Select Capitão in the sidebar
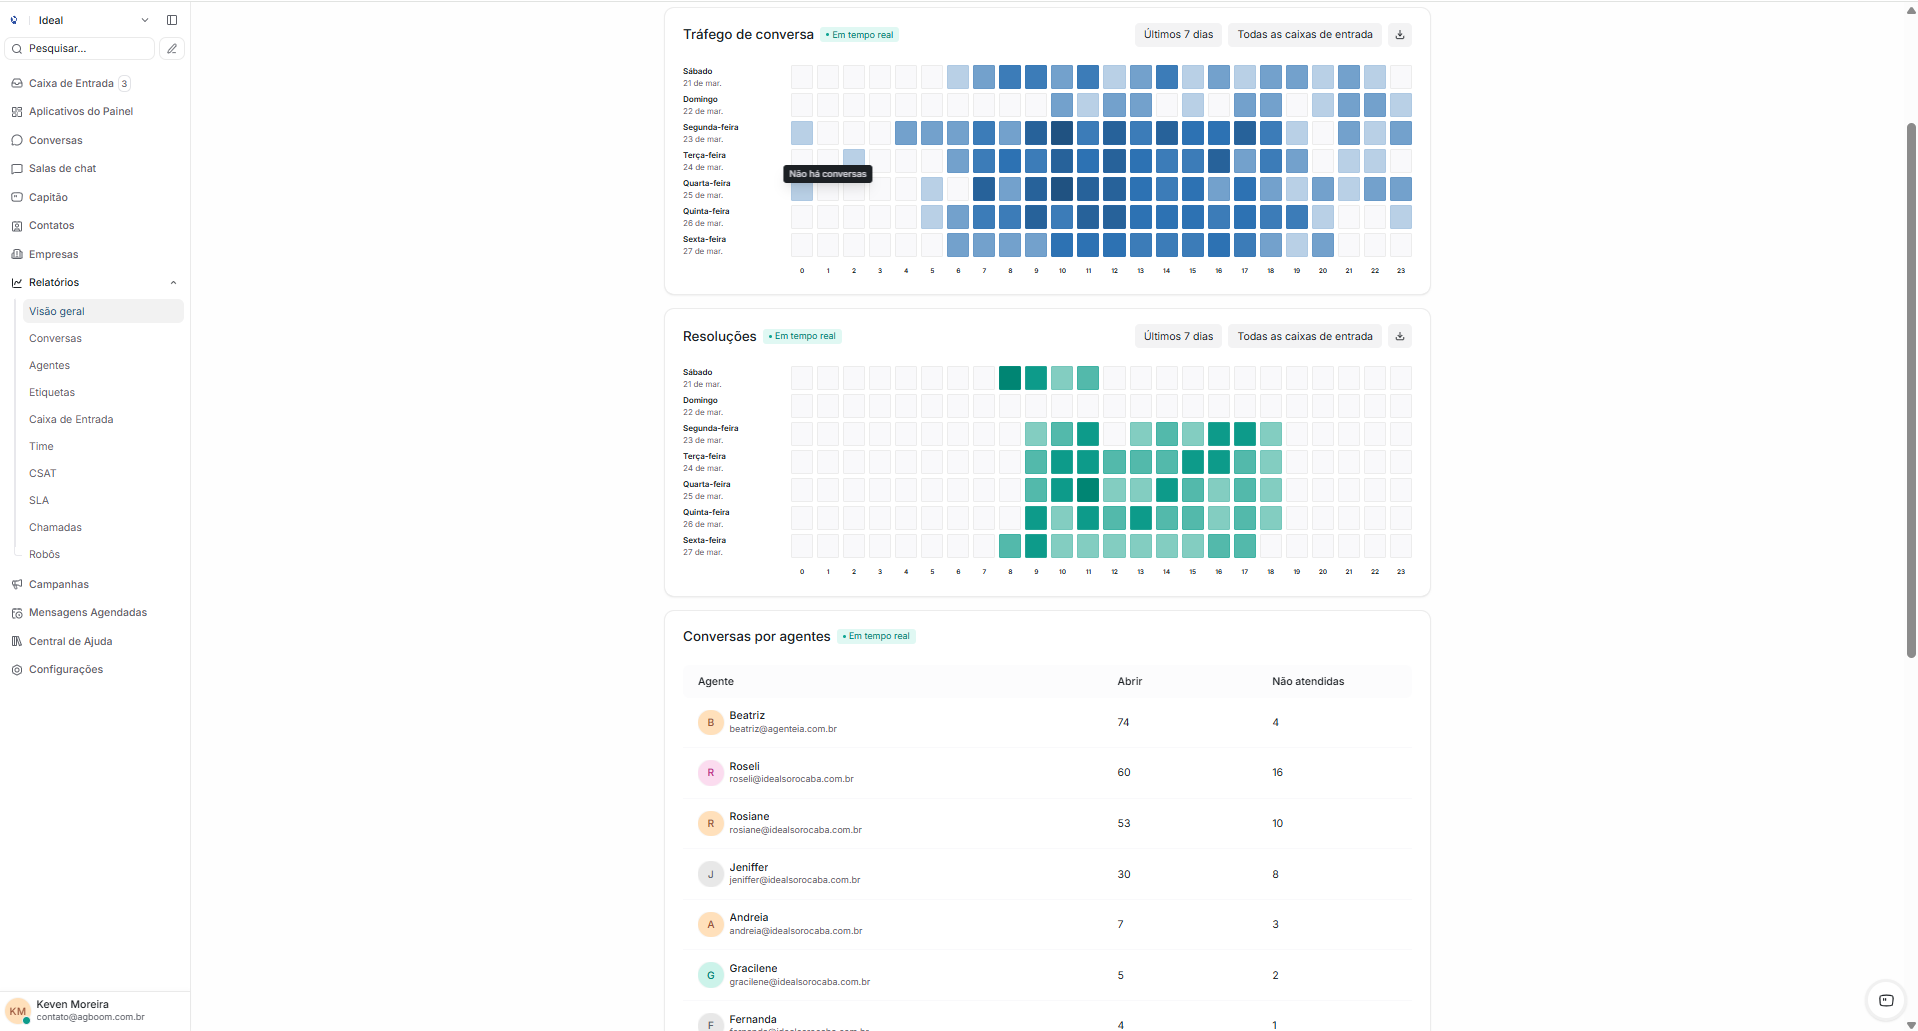The height and width of the screenshot is (1031, 1918). (x=49, y=197)
